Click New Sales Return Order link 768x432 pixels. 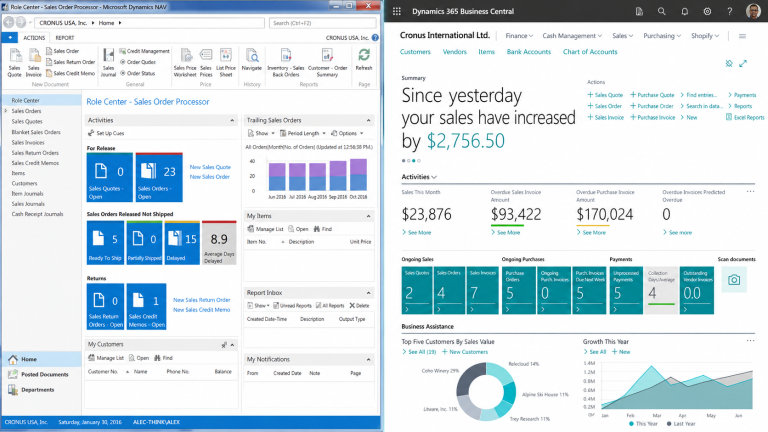[x=202, y=300]
